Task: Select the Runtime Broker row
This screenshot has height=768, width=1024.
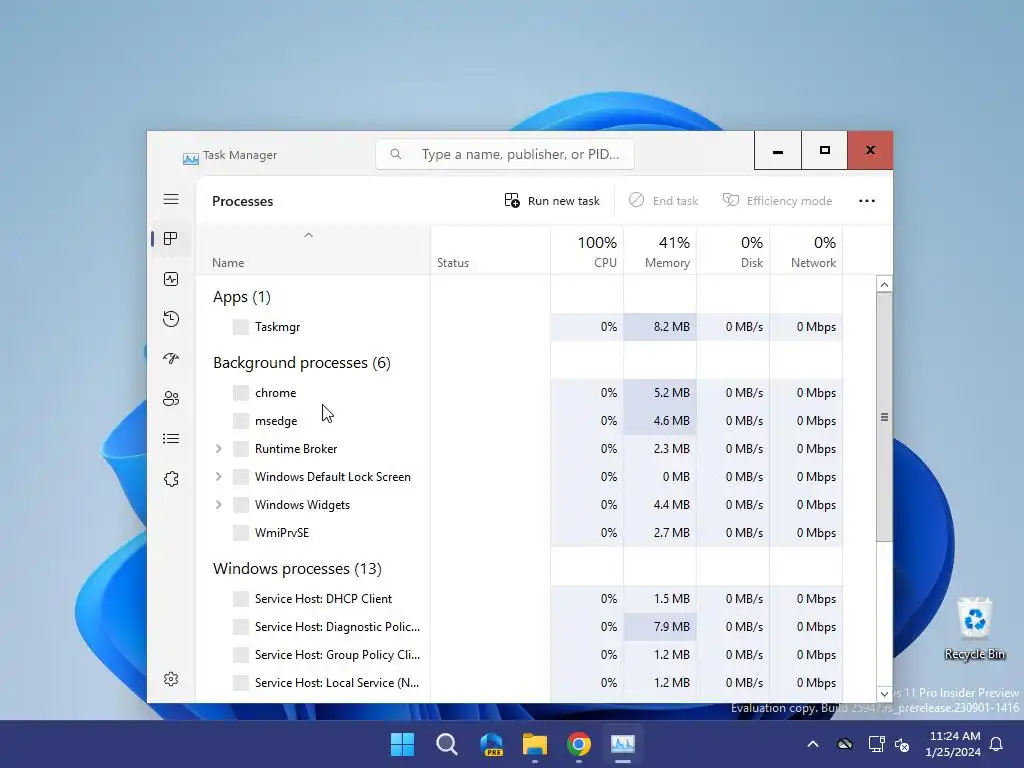Action: 519,449
